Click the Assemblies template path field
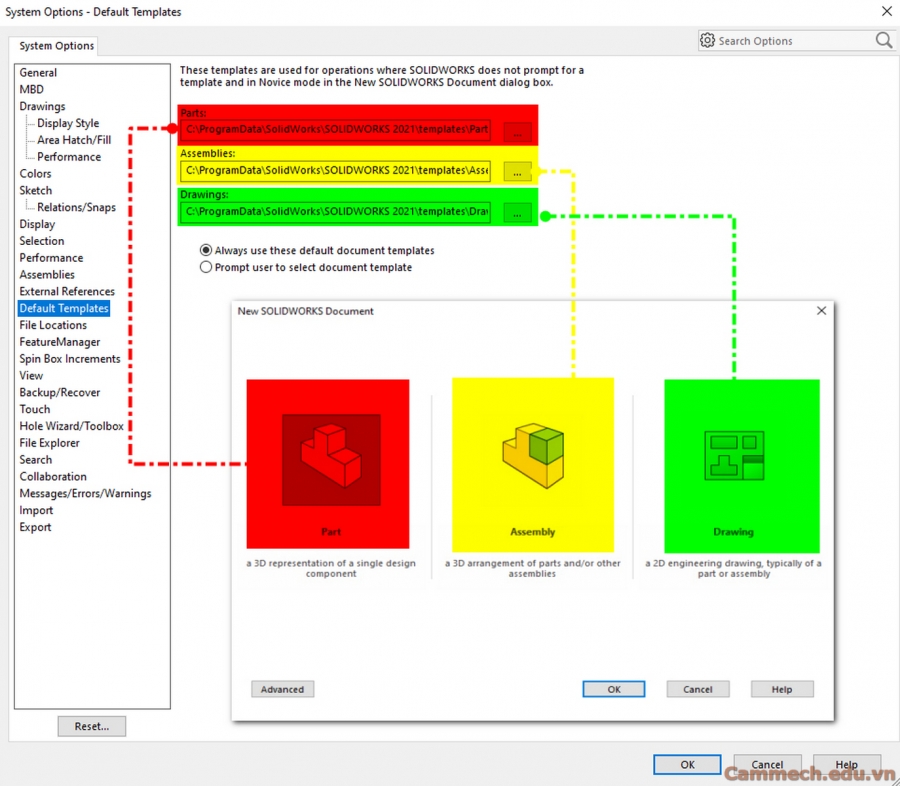This screenshot has height=786, width=900. point(335,171)
